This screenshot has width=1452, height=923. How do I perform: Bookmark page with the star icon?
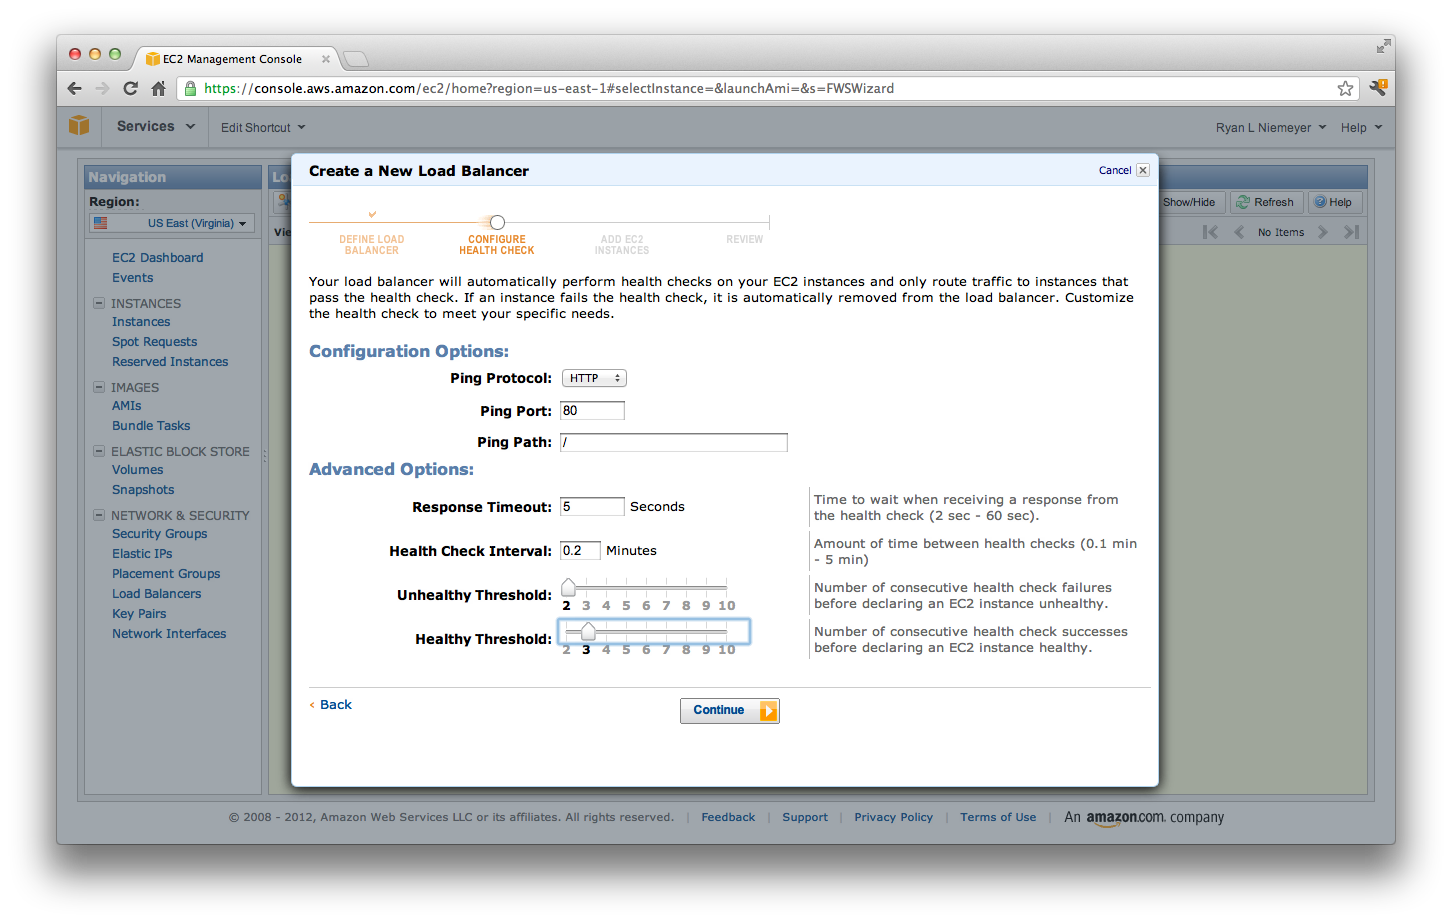click(x=1345, y=88)
